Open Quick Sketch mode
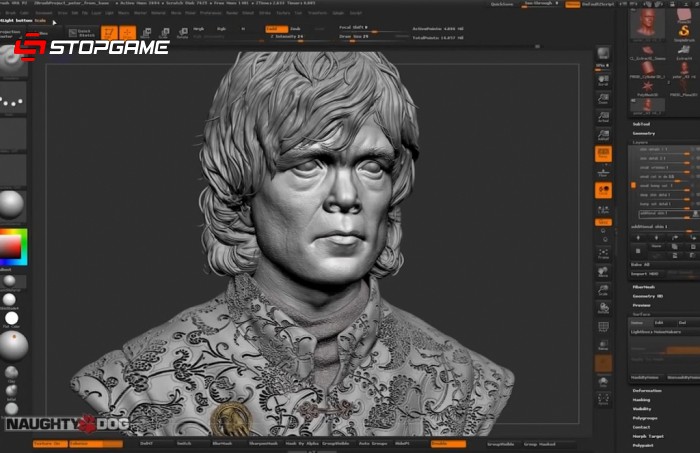700x453 pixels. click(82, 33)
